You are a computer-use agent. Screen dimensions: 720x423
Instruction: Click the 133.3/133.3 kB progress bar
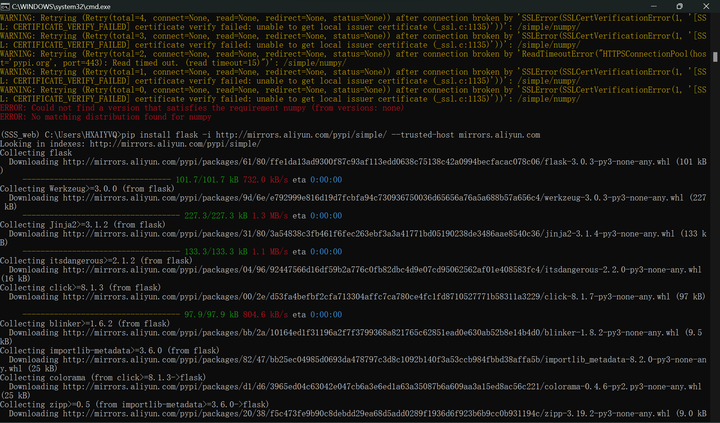pos(101,252)
